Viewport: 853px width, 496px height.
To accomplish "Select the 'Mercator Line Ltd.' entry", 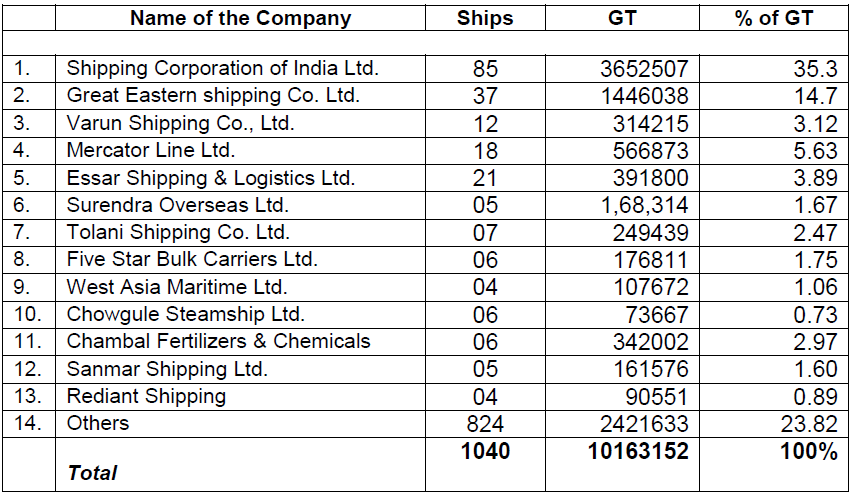I will (x=151, y=150).
